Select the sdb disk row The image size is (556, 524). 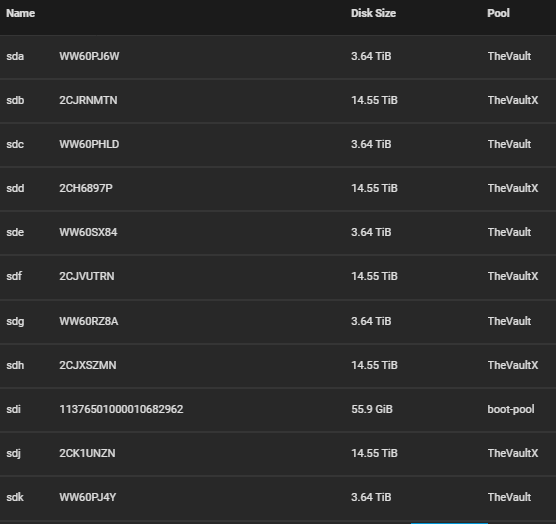(x=278, y=100)
